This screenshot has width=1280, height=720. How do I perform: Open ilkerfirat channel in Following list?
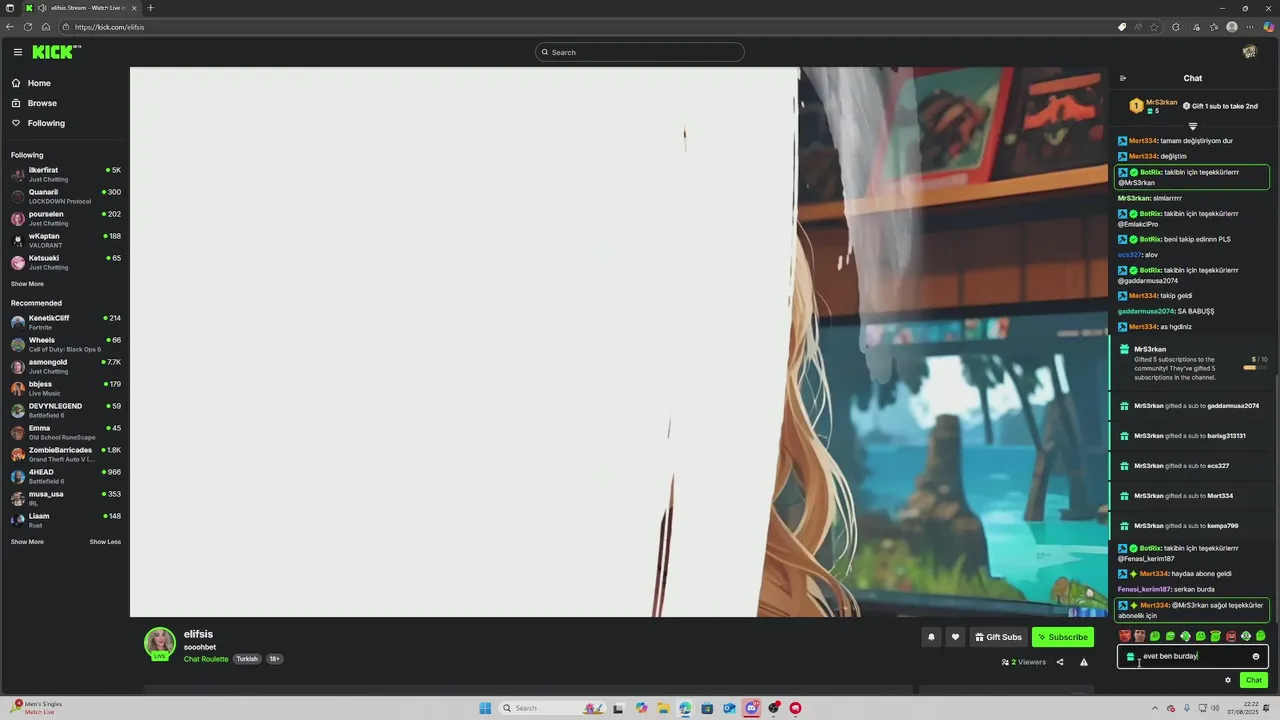(x=65, y=174)
